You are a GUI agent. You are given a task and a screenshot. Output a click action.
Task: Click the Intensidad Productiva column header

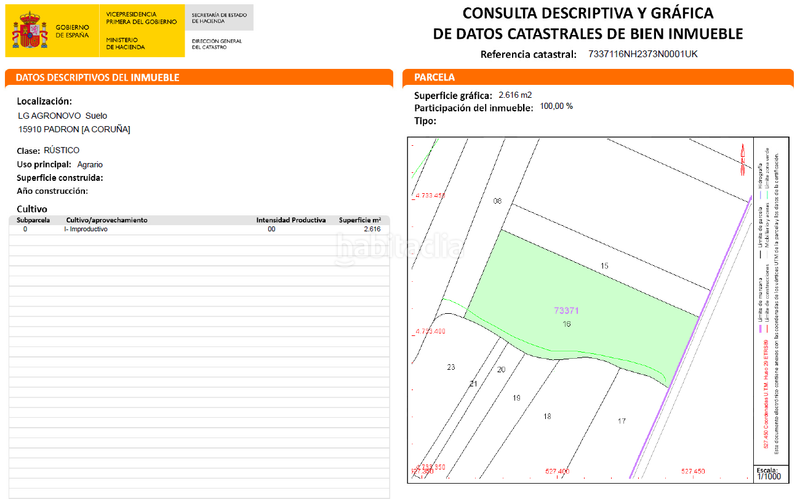tap(291, 219)
